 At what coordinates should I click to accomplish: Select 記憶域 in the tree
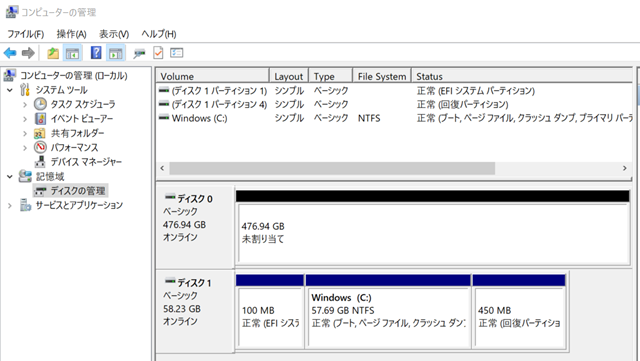50,176
